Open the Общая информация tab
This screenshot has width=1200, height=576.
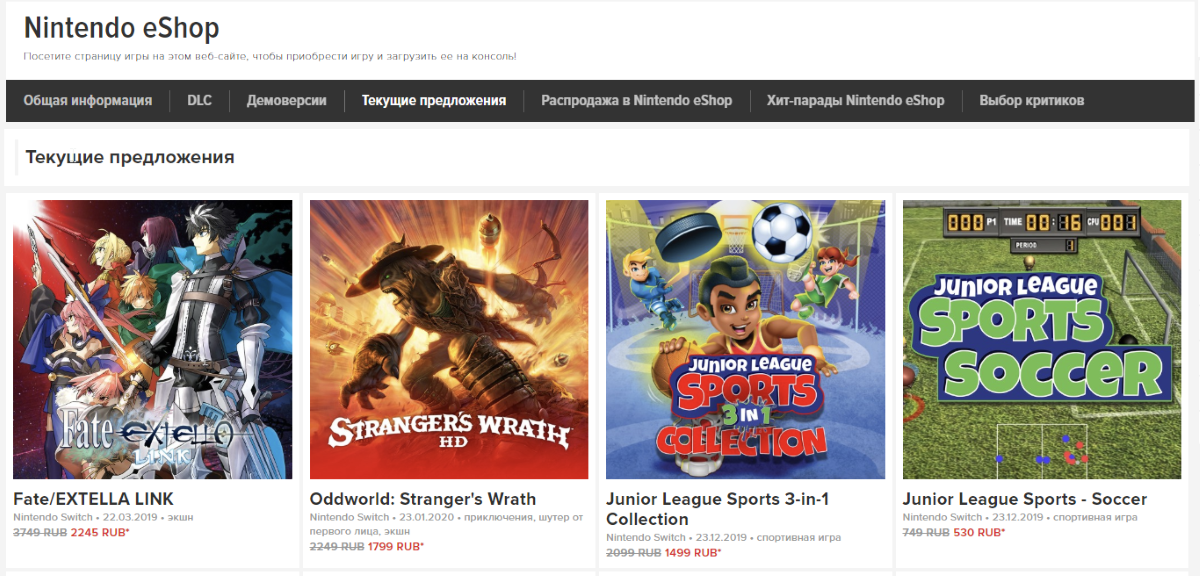88,101
